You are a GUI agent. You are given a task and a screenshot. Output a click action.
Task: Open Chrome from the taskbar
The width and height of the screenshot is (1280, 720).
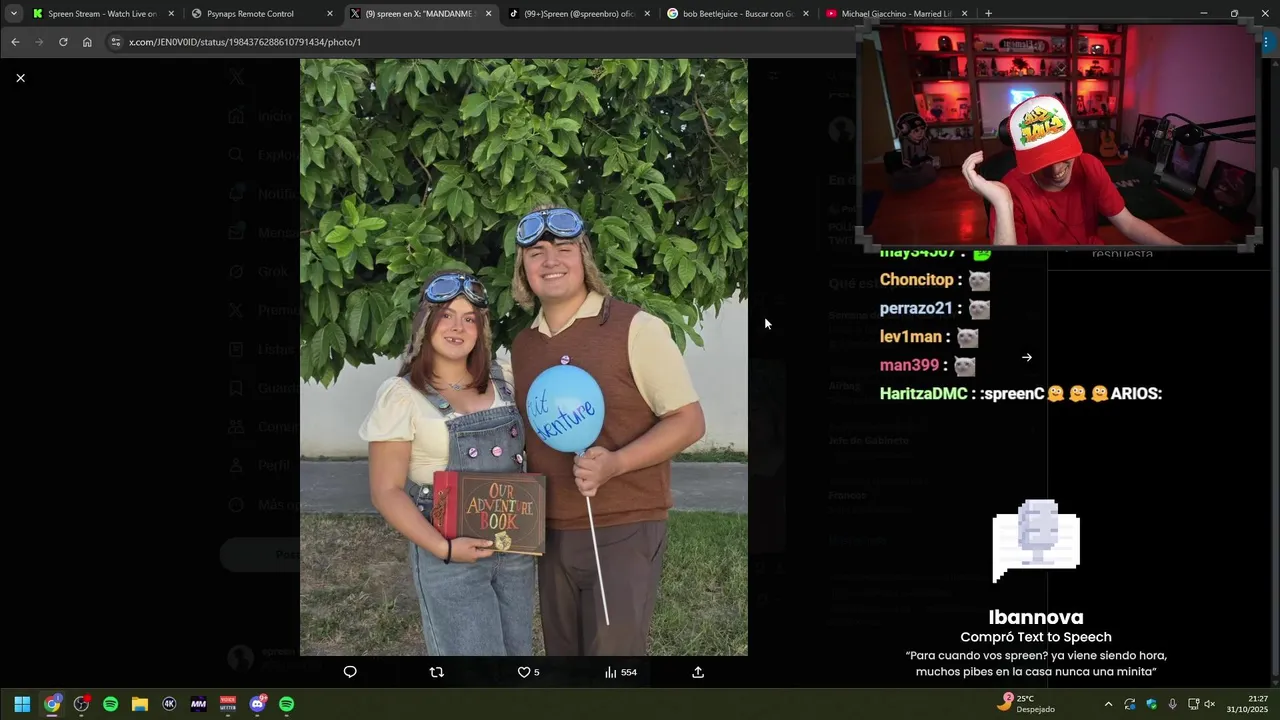point(52,704)
